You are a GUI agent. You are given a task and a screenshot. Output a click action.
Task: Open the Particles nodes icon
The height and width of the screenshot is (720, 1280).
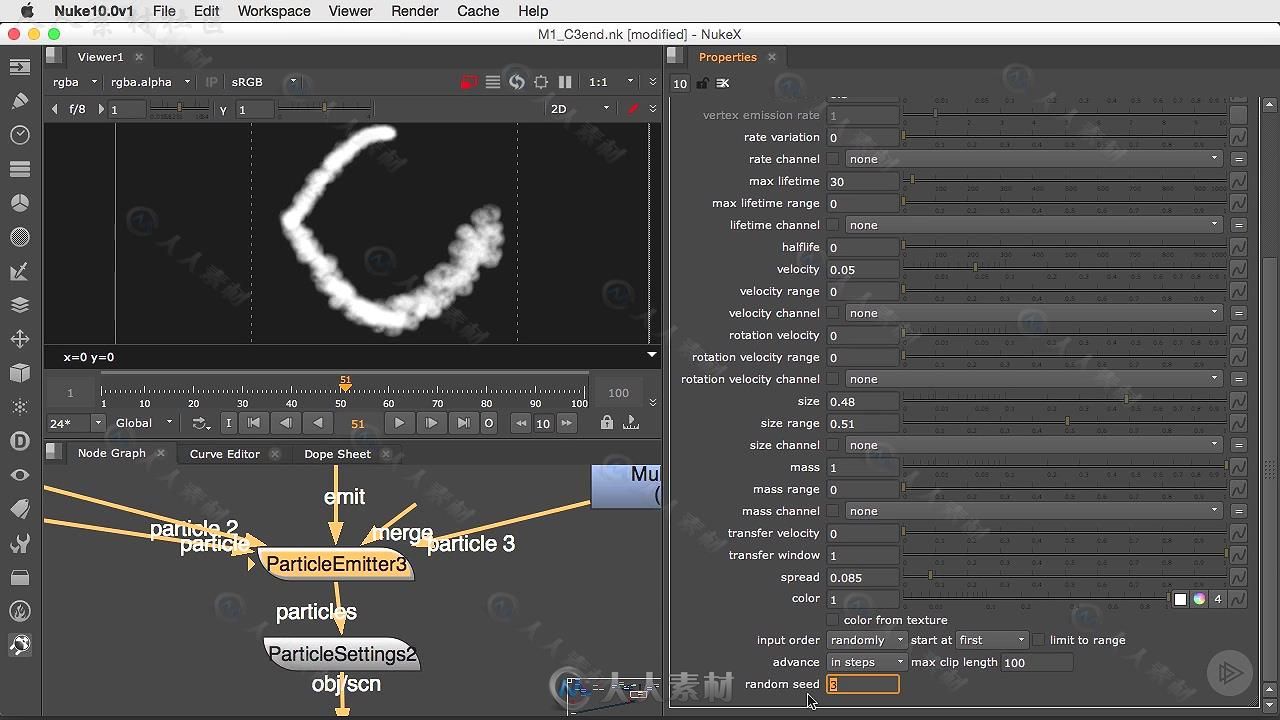(x=19, y=407)
